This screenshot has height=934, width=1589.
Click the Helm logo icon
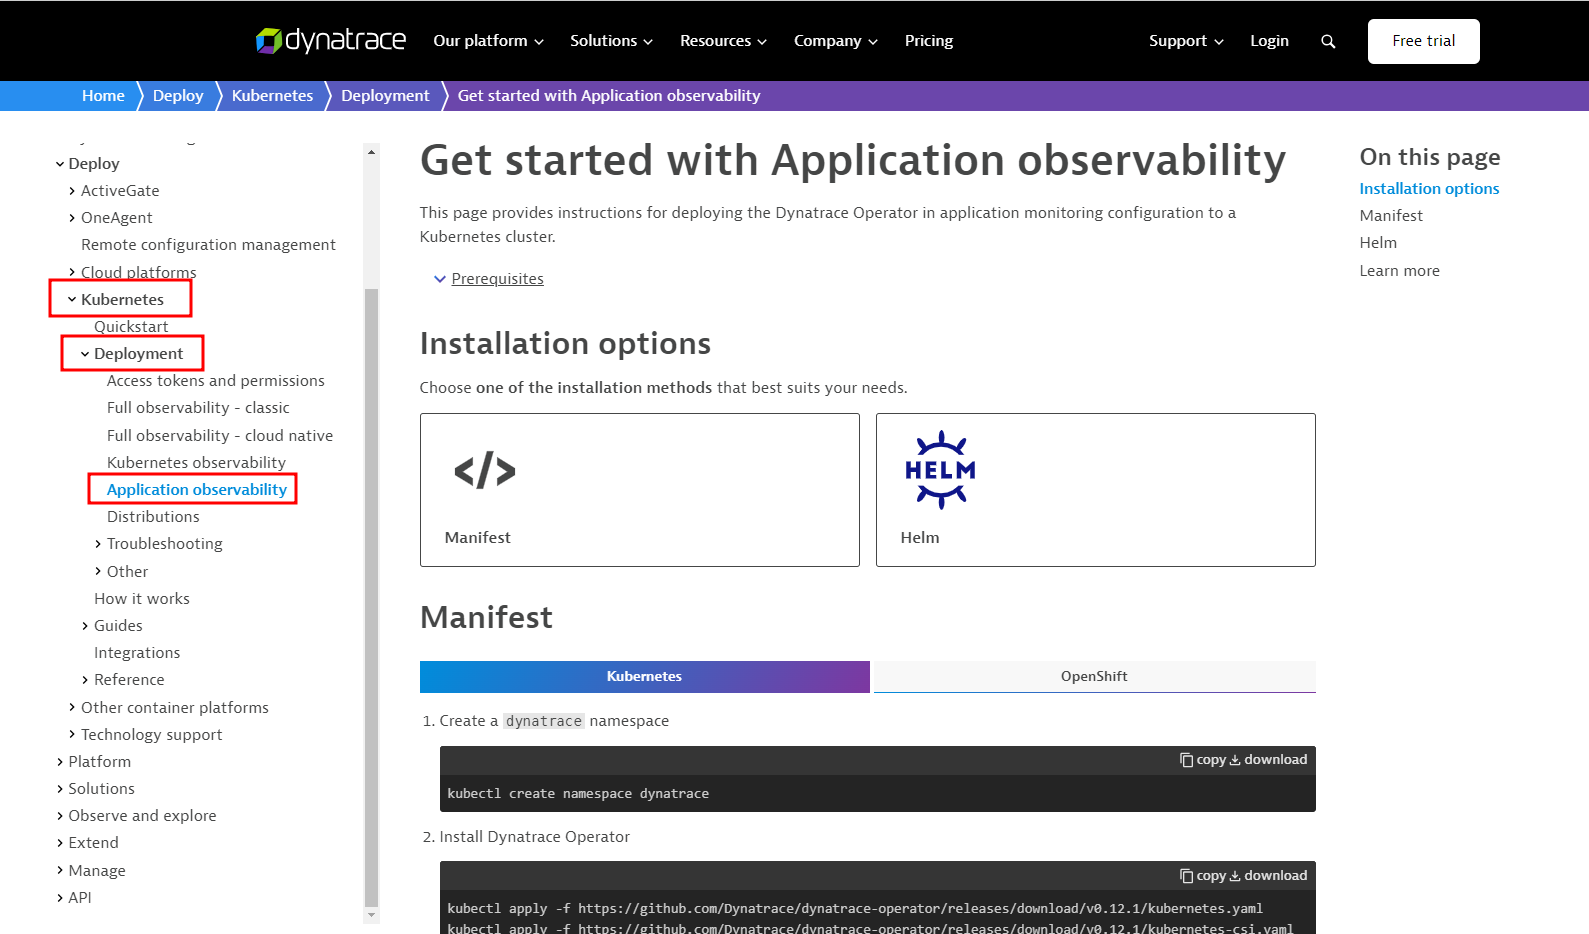pyautogui.click(x=940, y=470)
